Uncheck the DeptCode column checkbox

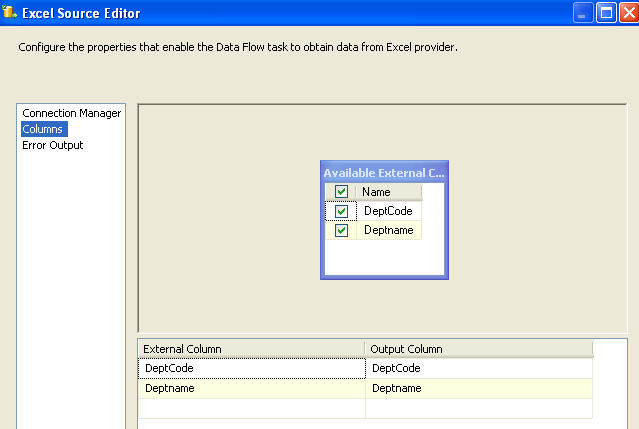pyautogui.click(x=341, y=211)
